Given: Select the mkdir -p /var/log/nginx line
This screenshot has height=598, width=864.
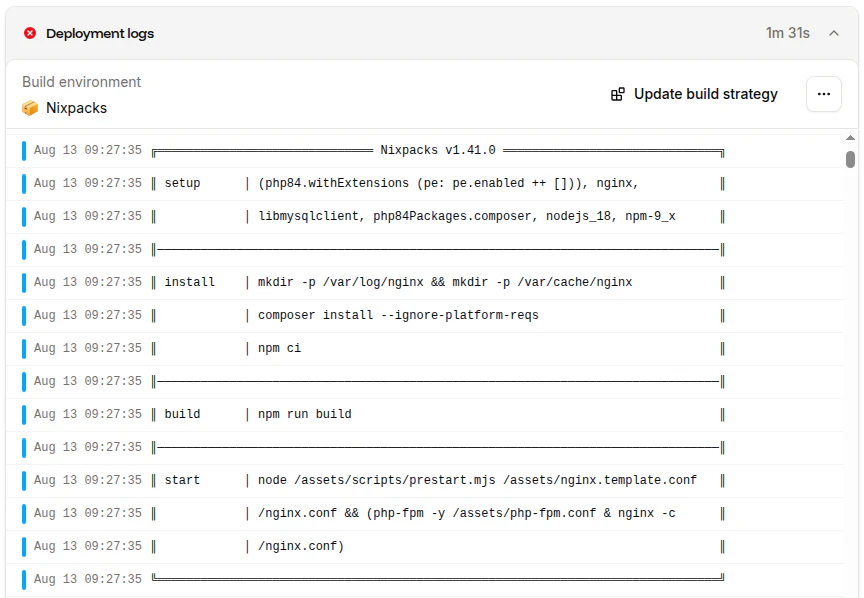Looking at the screenshot, I should (x=425, y=282).
